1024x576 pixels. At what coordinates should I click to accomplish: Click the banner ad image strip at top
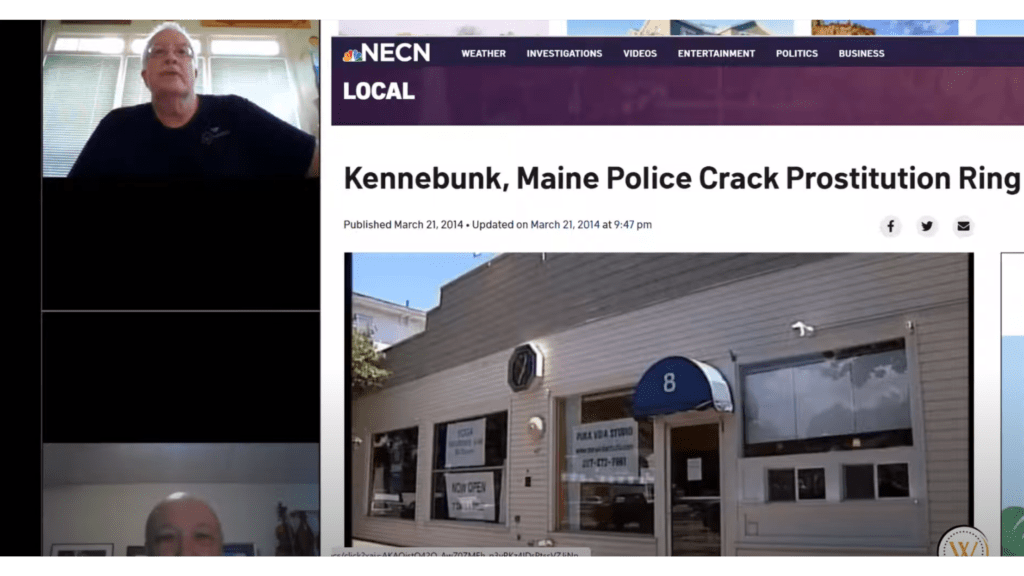pos(679,27)
